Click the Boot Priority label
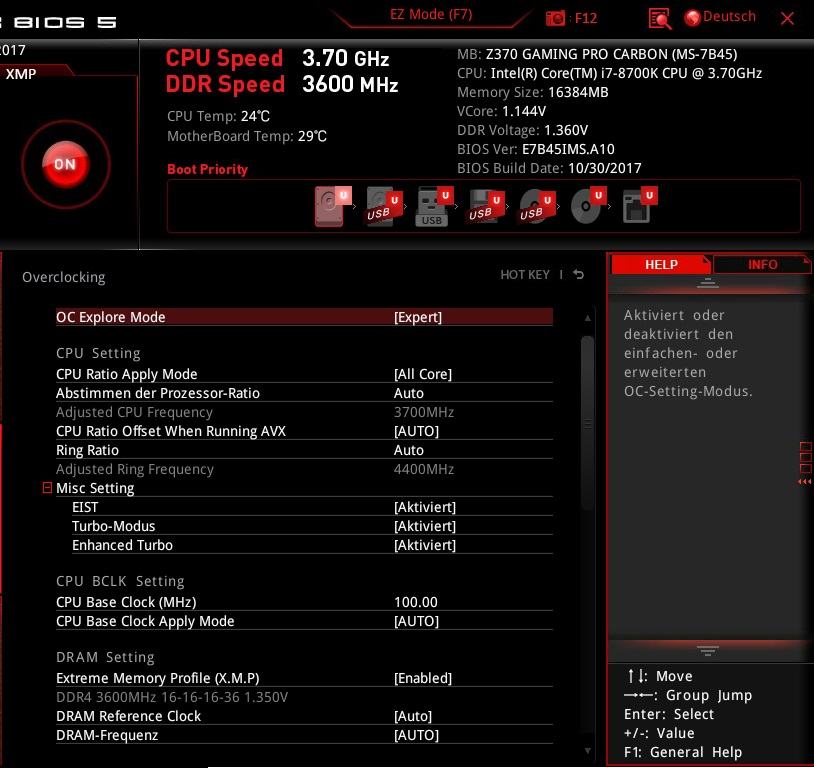Screen dimensions: 814x768 tap(207, 169)
